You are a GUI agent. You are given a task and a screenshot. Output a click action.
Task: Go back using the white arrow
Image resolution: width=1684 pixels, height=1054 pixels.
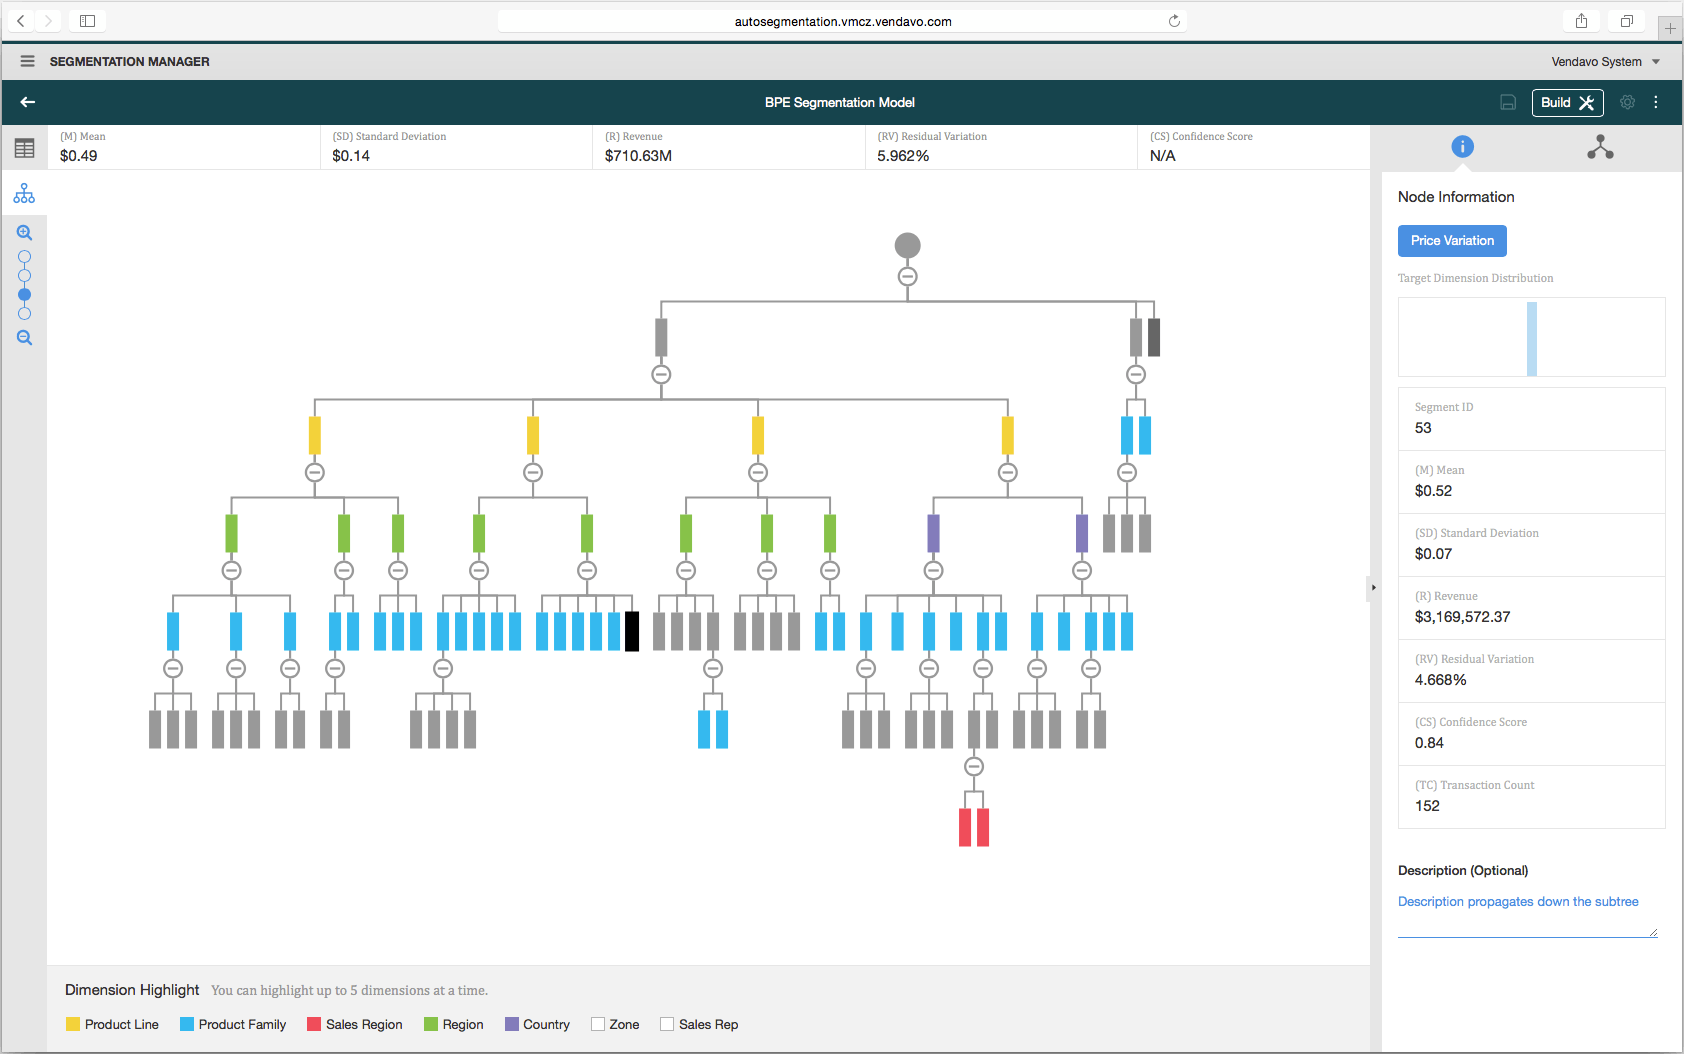[28, 102]
